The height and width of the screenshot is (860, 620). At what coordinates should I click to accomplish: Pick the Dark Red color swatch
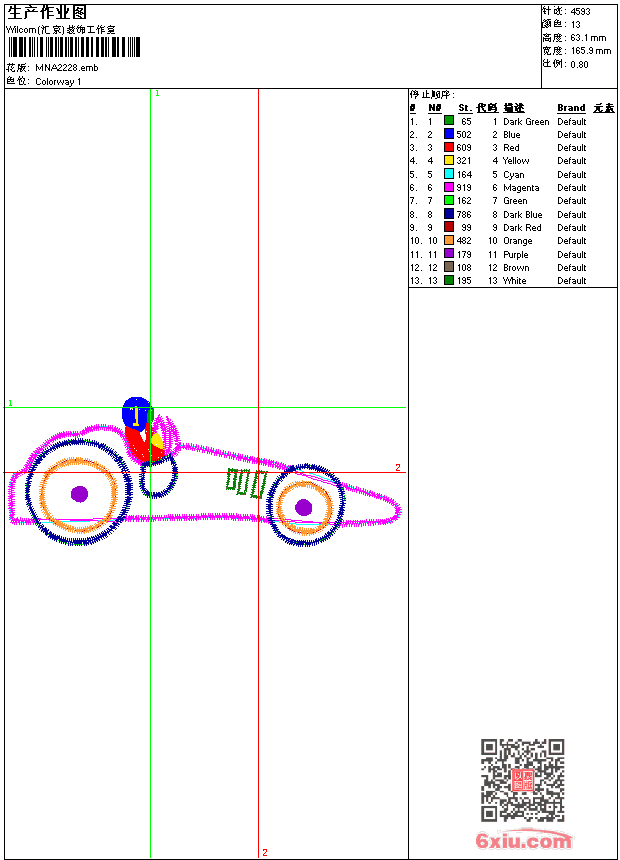(x=449, y=227)
